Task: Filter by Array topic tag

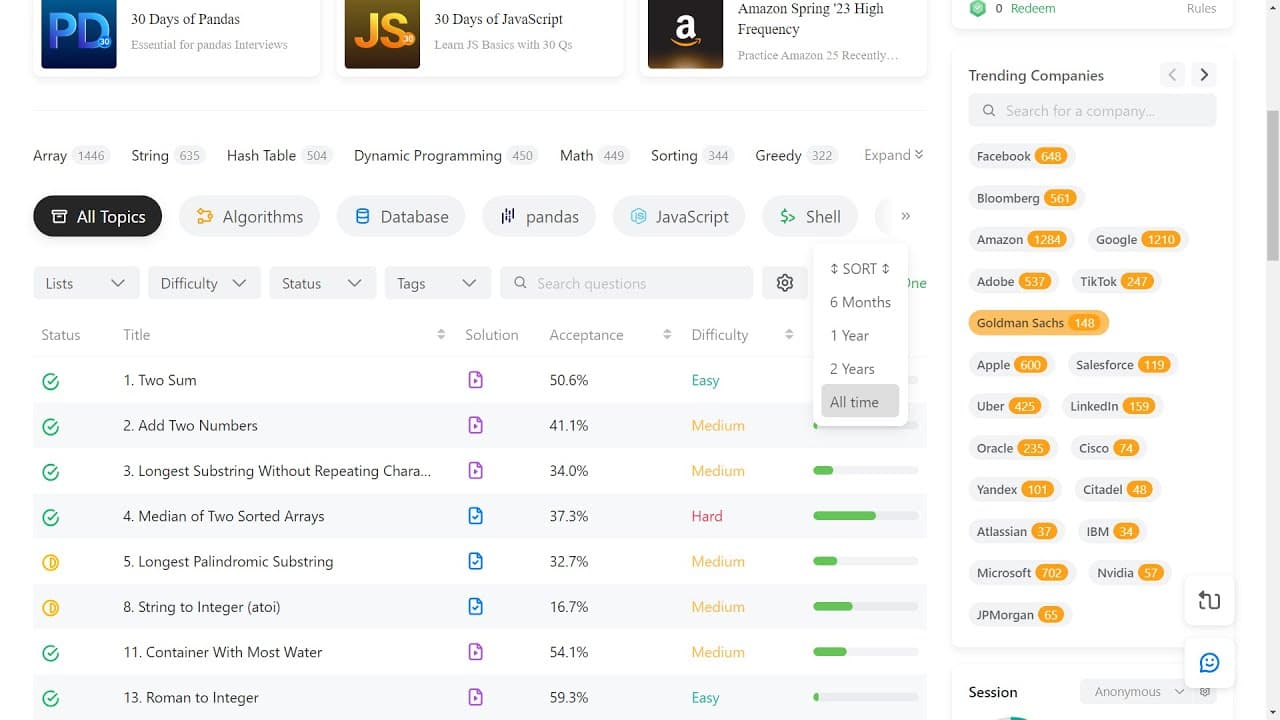Action: [70, 155]
